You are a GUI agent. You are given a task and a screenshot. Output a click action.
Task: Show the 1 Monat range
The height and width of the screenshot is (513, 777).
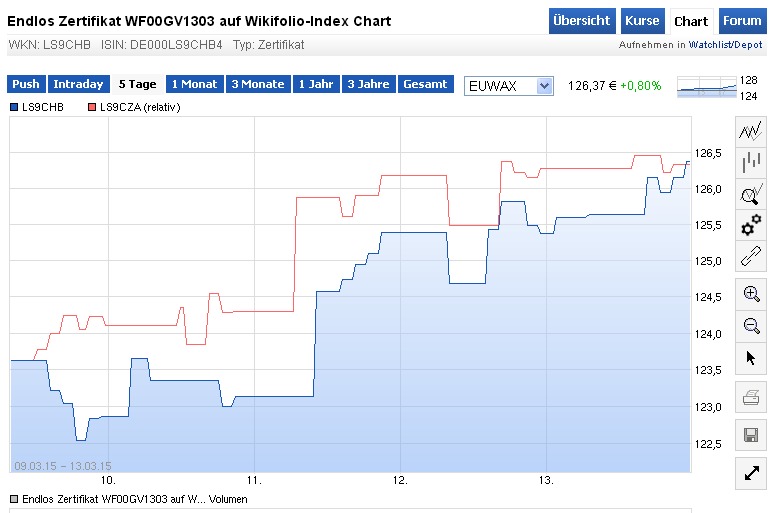coord(195,84)
